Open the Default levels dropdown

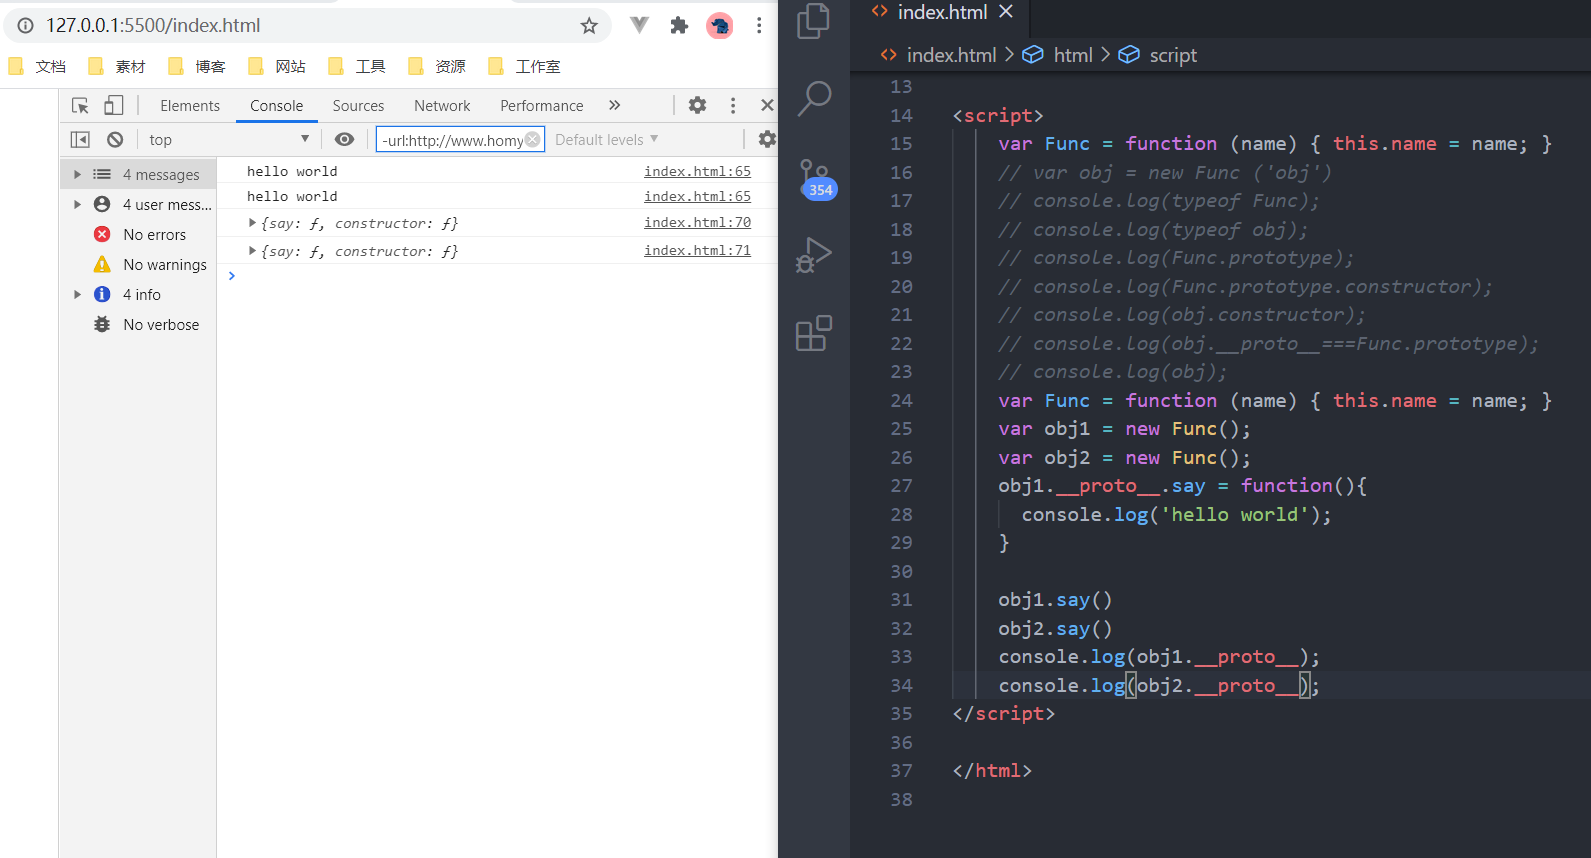coord(606,139)
